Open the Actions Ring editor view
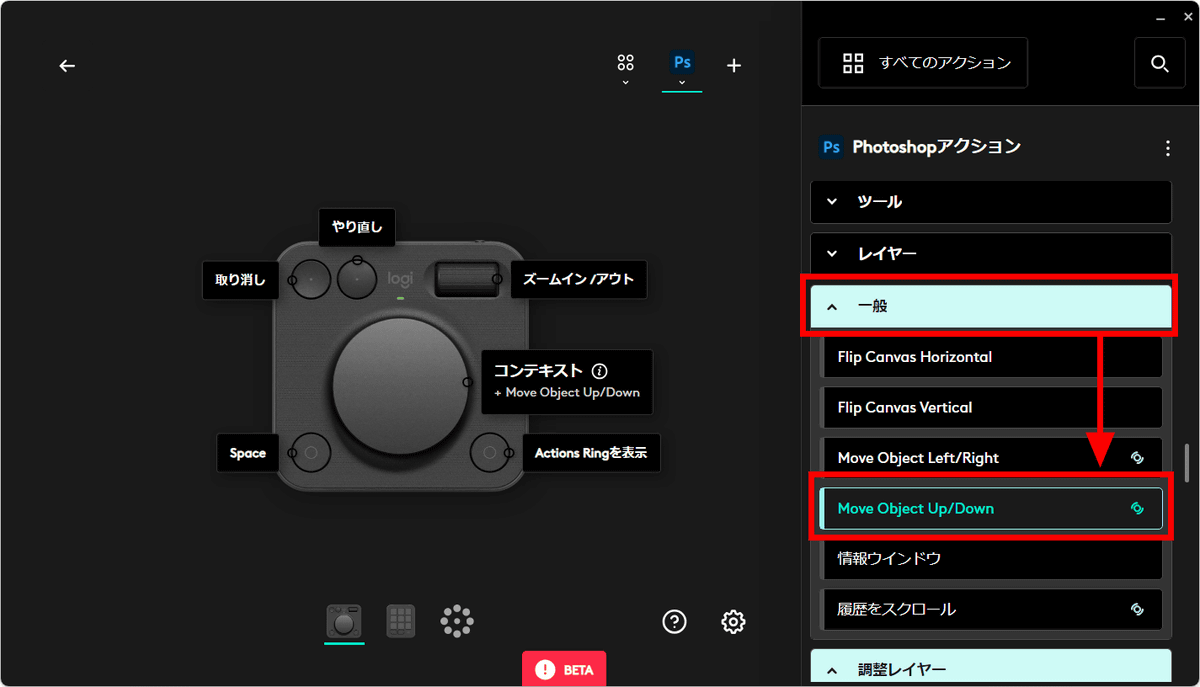1200x687 pixels. coord(457,620)
